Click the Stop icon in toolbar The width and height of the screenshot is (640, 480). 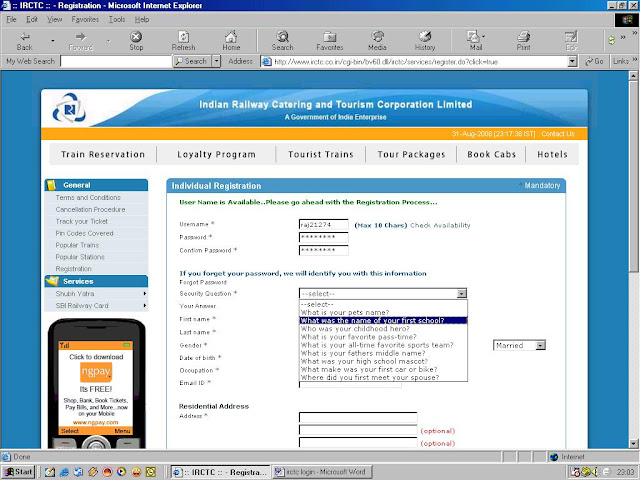[136, 41]
